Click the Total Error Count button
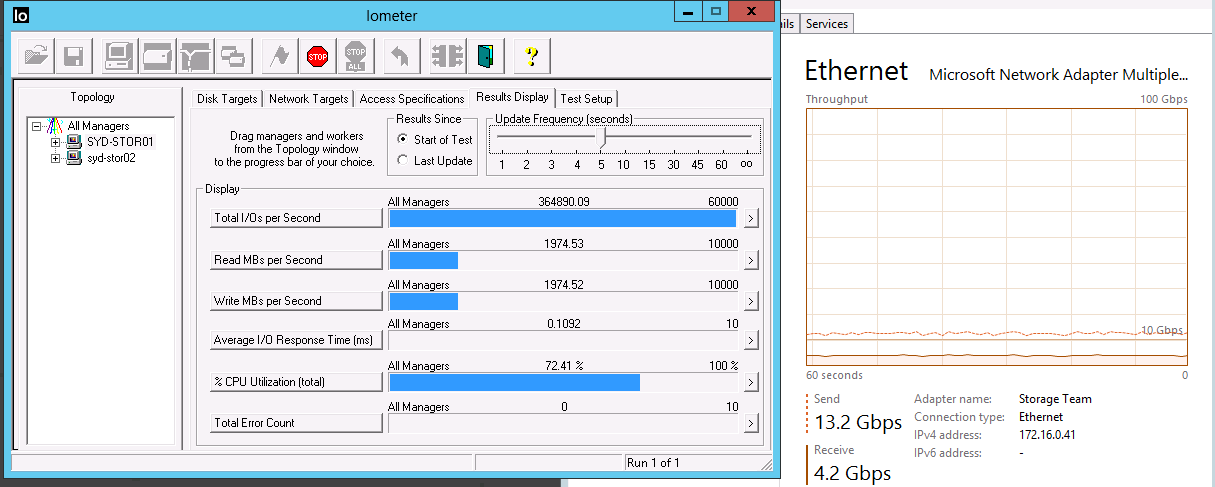The height and width of the screenshot is (487, 1215). (296, 423)
